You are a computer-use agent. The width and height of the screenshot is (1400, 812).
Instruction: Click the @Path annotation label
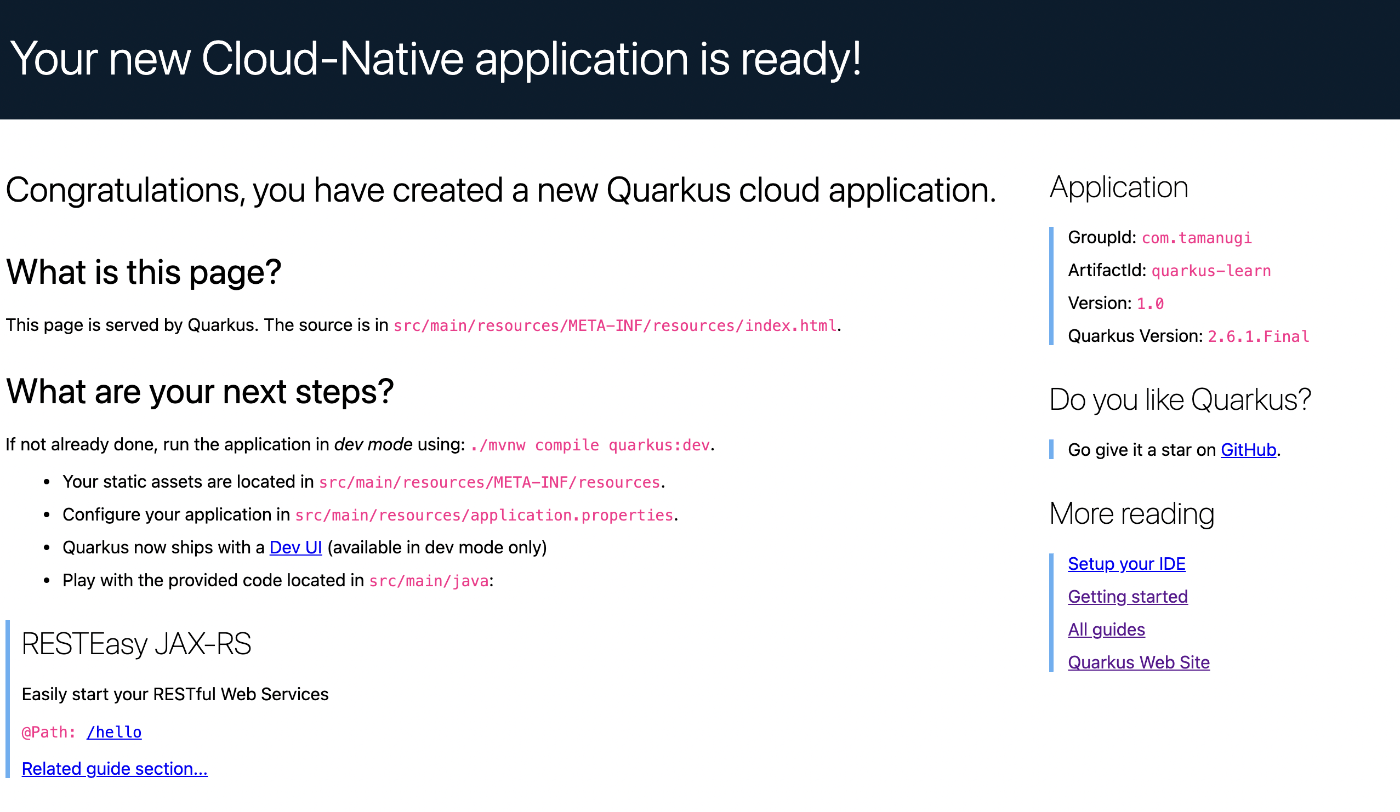tap(49, 732)
